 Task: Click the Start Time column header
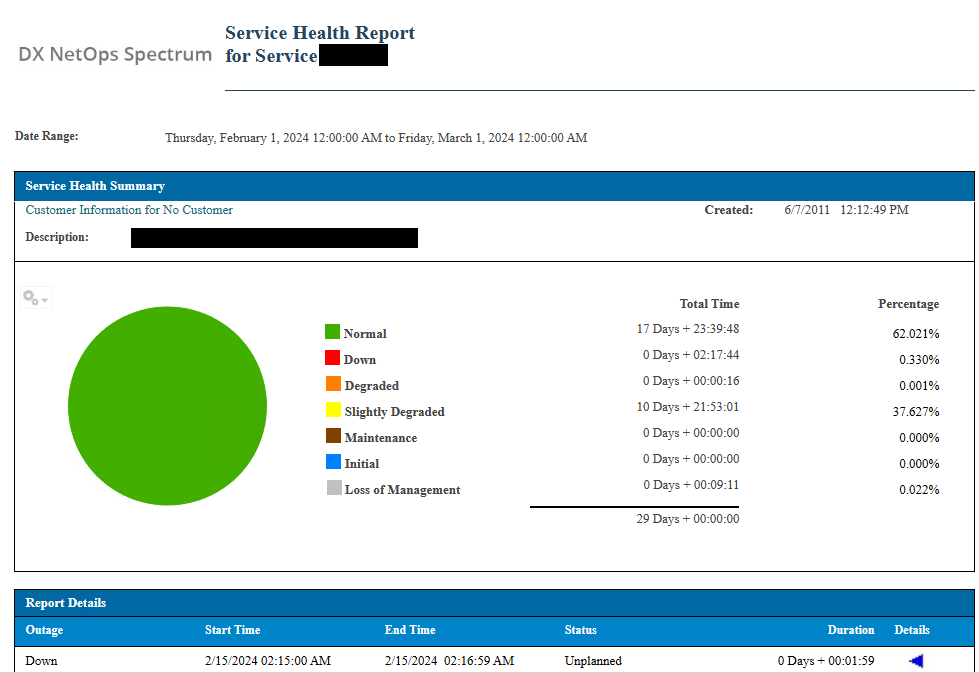(232, 630)
